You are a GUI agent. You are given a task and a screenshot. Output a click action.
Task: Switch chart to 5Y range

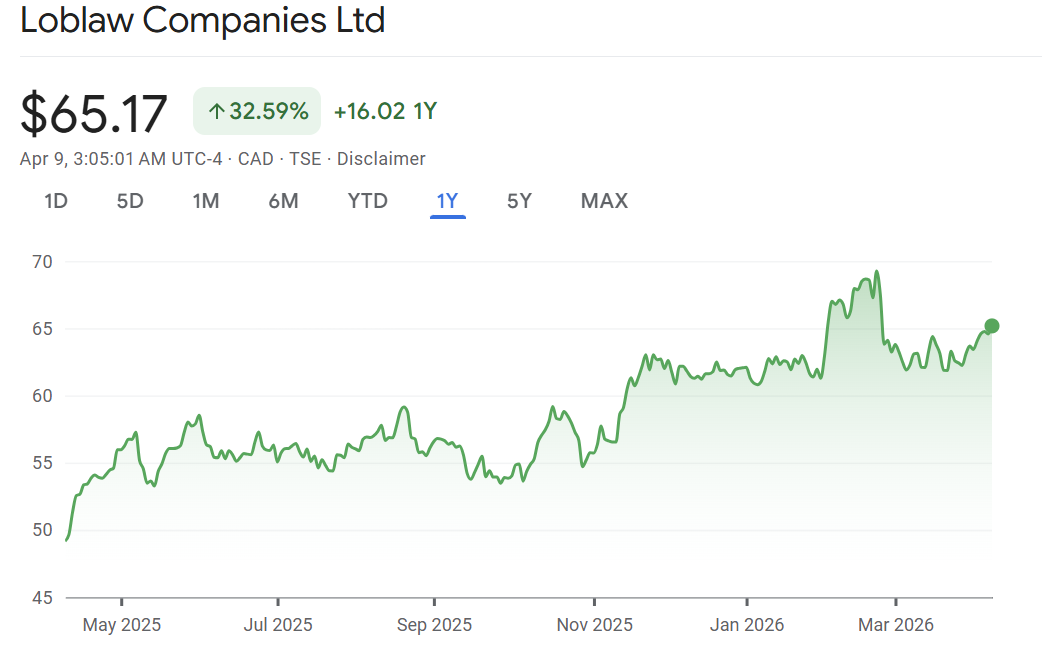519,201
